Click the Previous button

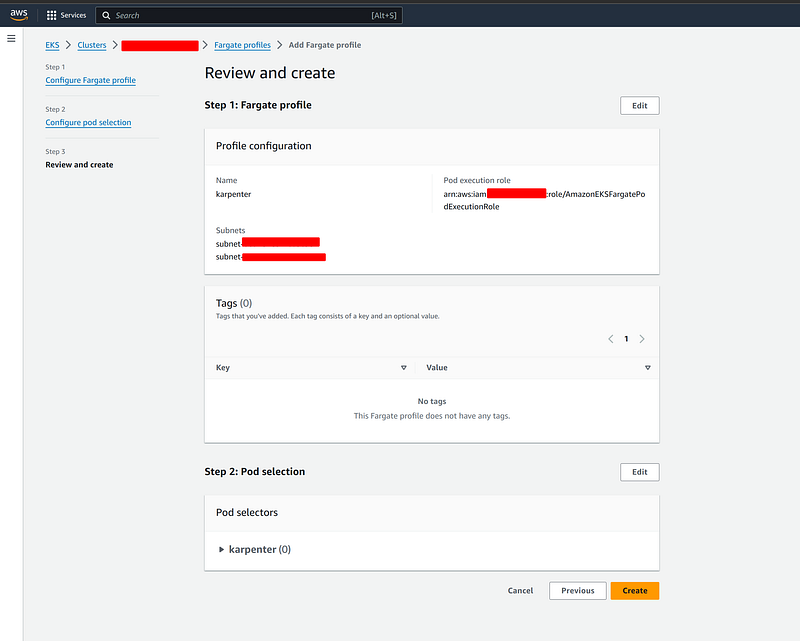click(578, 590)
